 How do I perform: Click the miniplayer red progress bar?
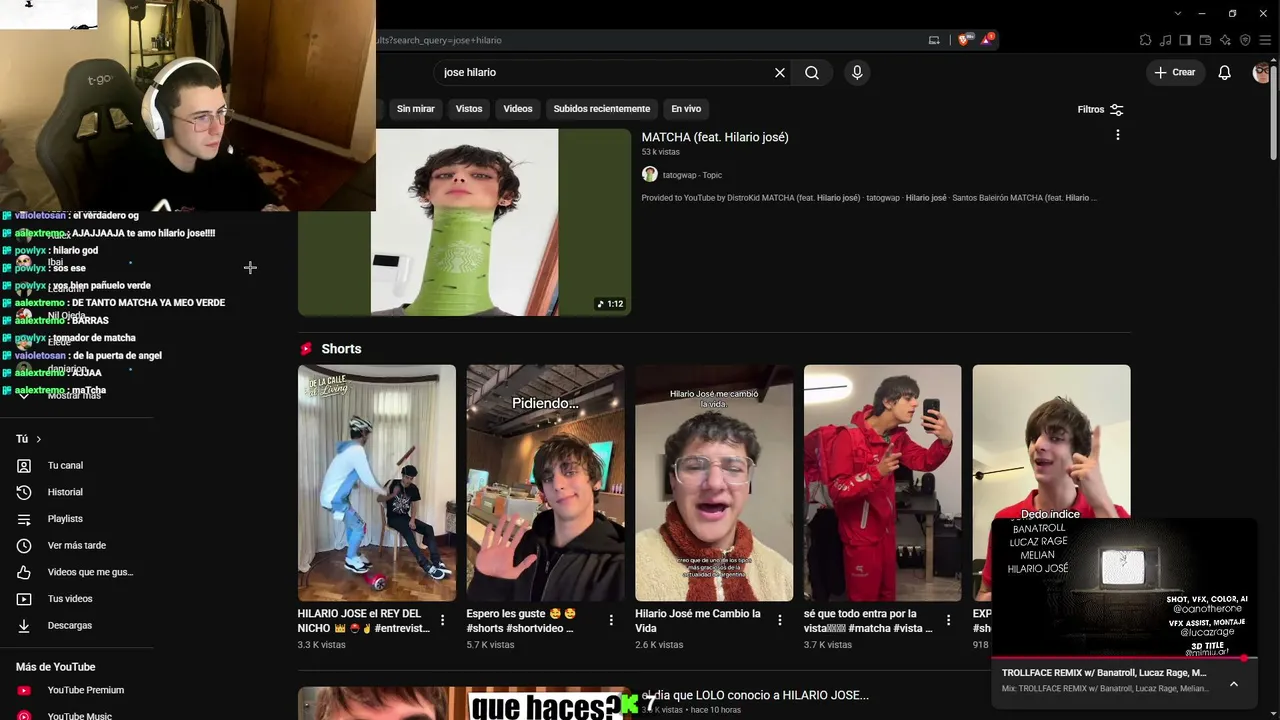(1124, 658)
